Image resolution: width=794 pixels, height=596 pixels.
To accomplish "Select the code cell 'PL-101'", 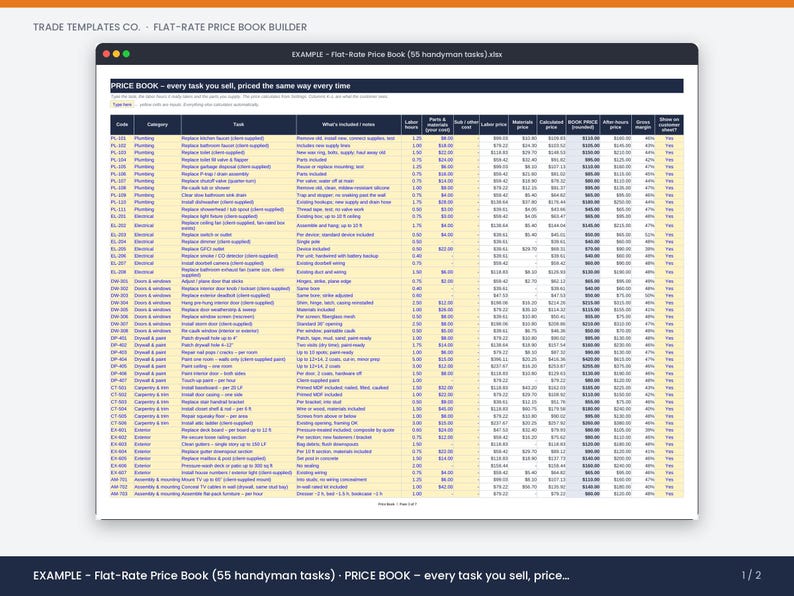I will [122, 138].
